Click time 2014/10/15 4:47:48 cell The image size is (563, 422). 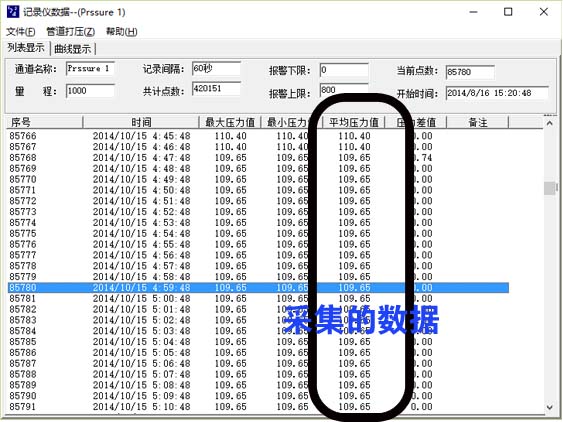pyautogui.click(x=141, y=158)
